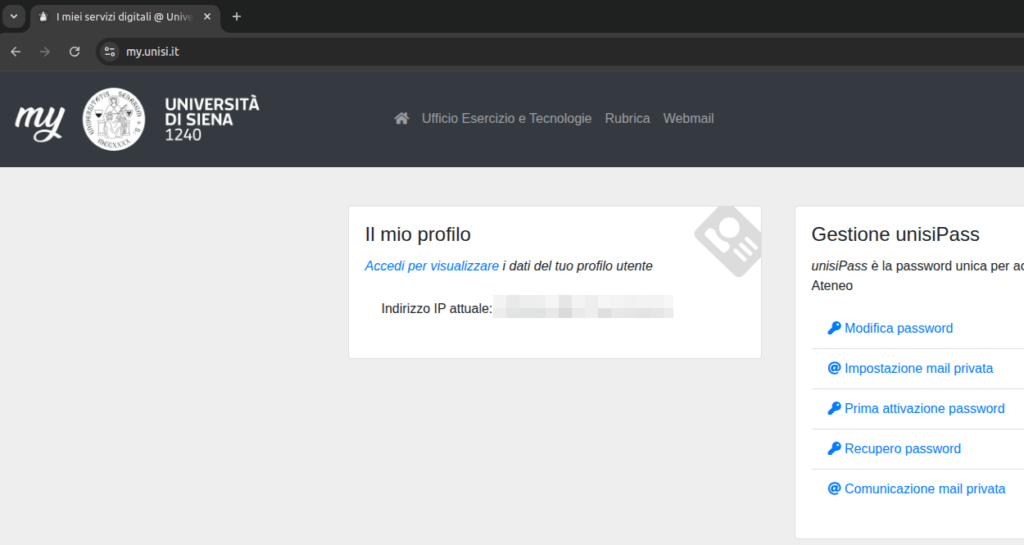Select Impostazione mail privata
Viewport: 1024px width, 545px height.
point(918,368)
